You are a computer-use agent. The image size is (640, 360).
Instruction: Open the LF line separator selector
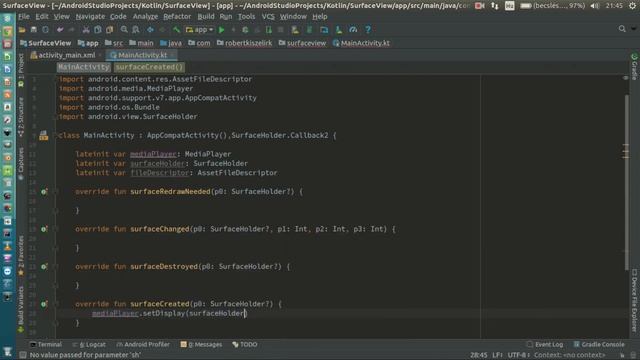(498, 355)
